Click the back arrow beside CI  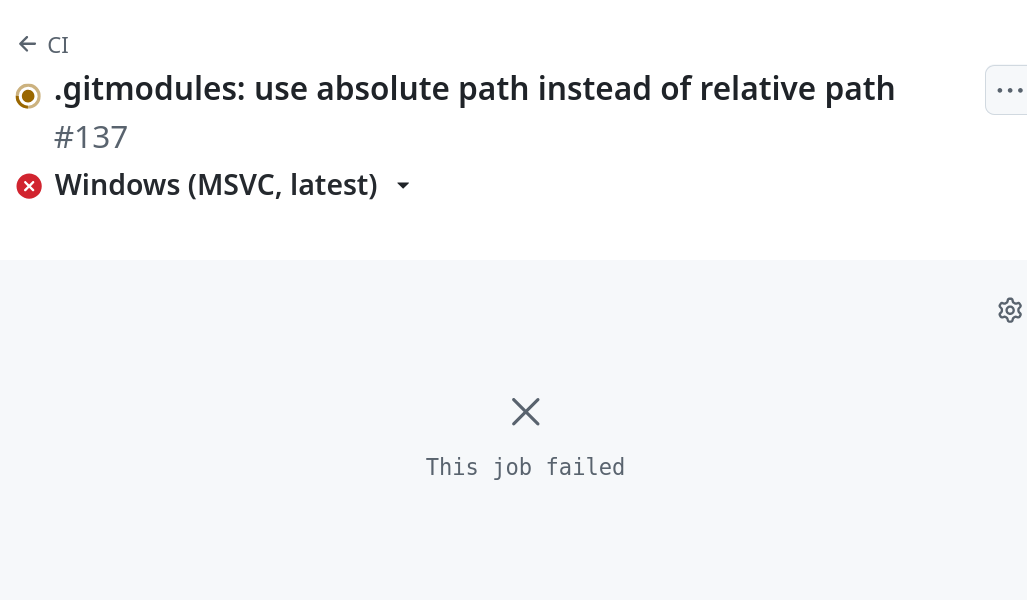point(27,44)
